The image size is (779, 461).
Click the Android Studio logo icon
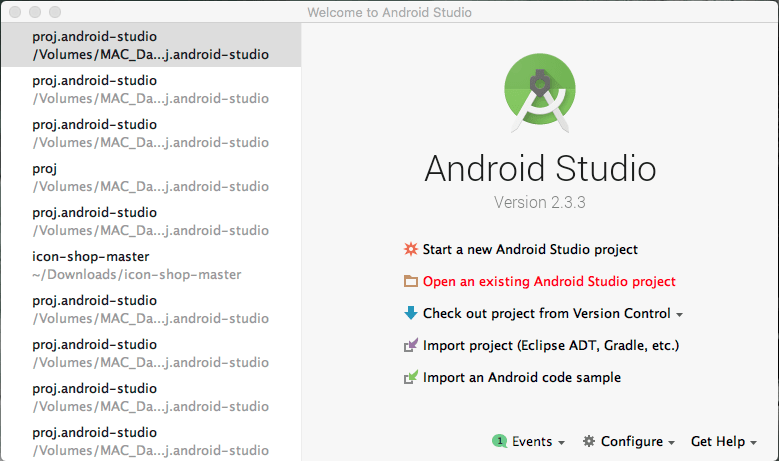540,93
